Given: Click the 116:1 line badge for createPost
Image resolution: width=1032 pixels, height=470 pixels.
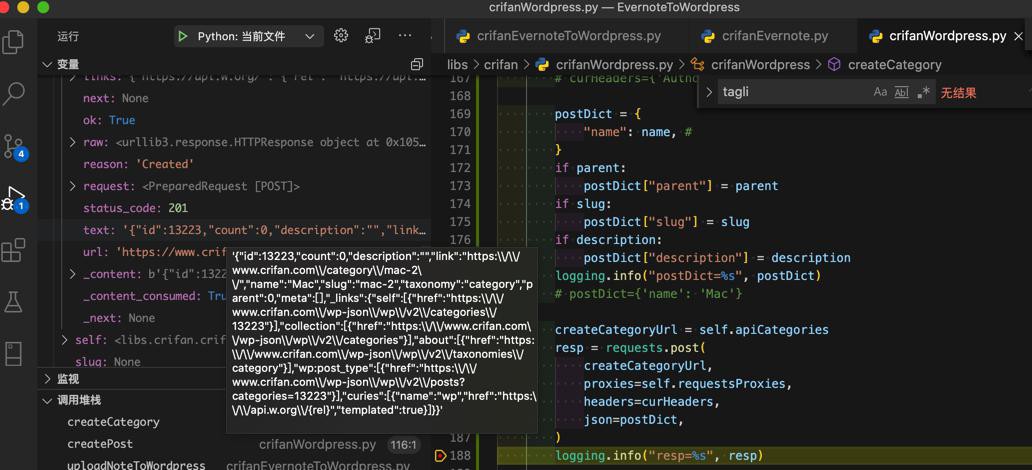Looking at the screenshot, I should click(403, 445).
